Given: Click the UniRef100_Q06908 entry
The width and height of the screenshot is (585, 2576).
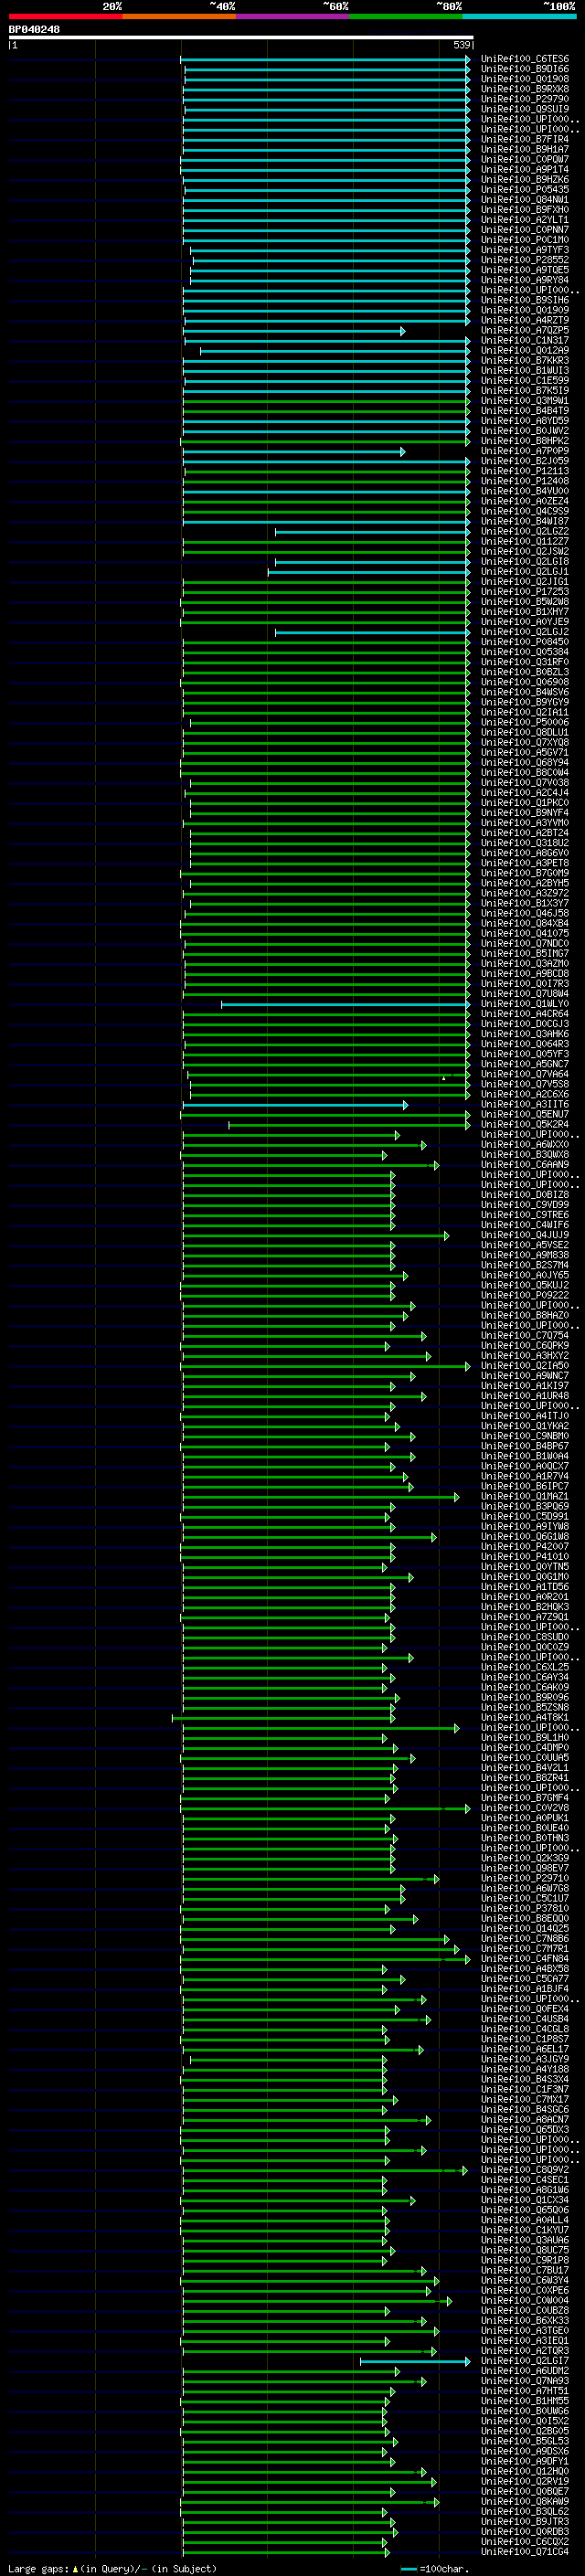Looking at the screenshot, I should point(525,682).
